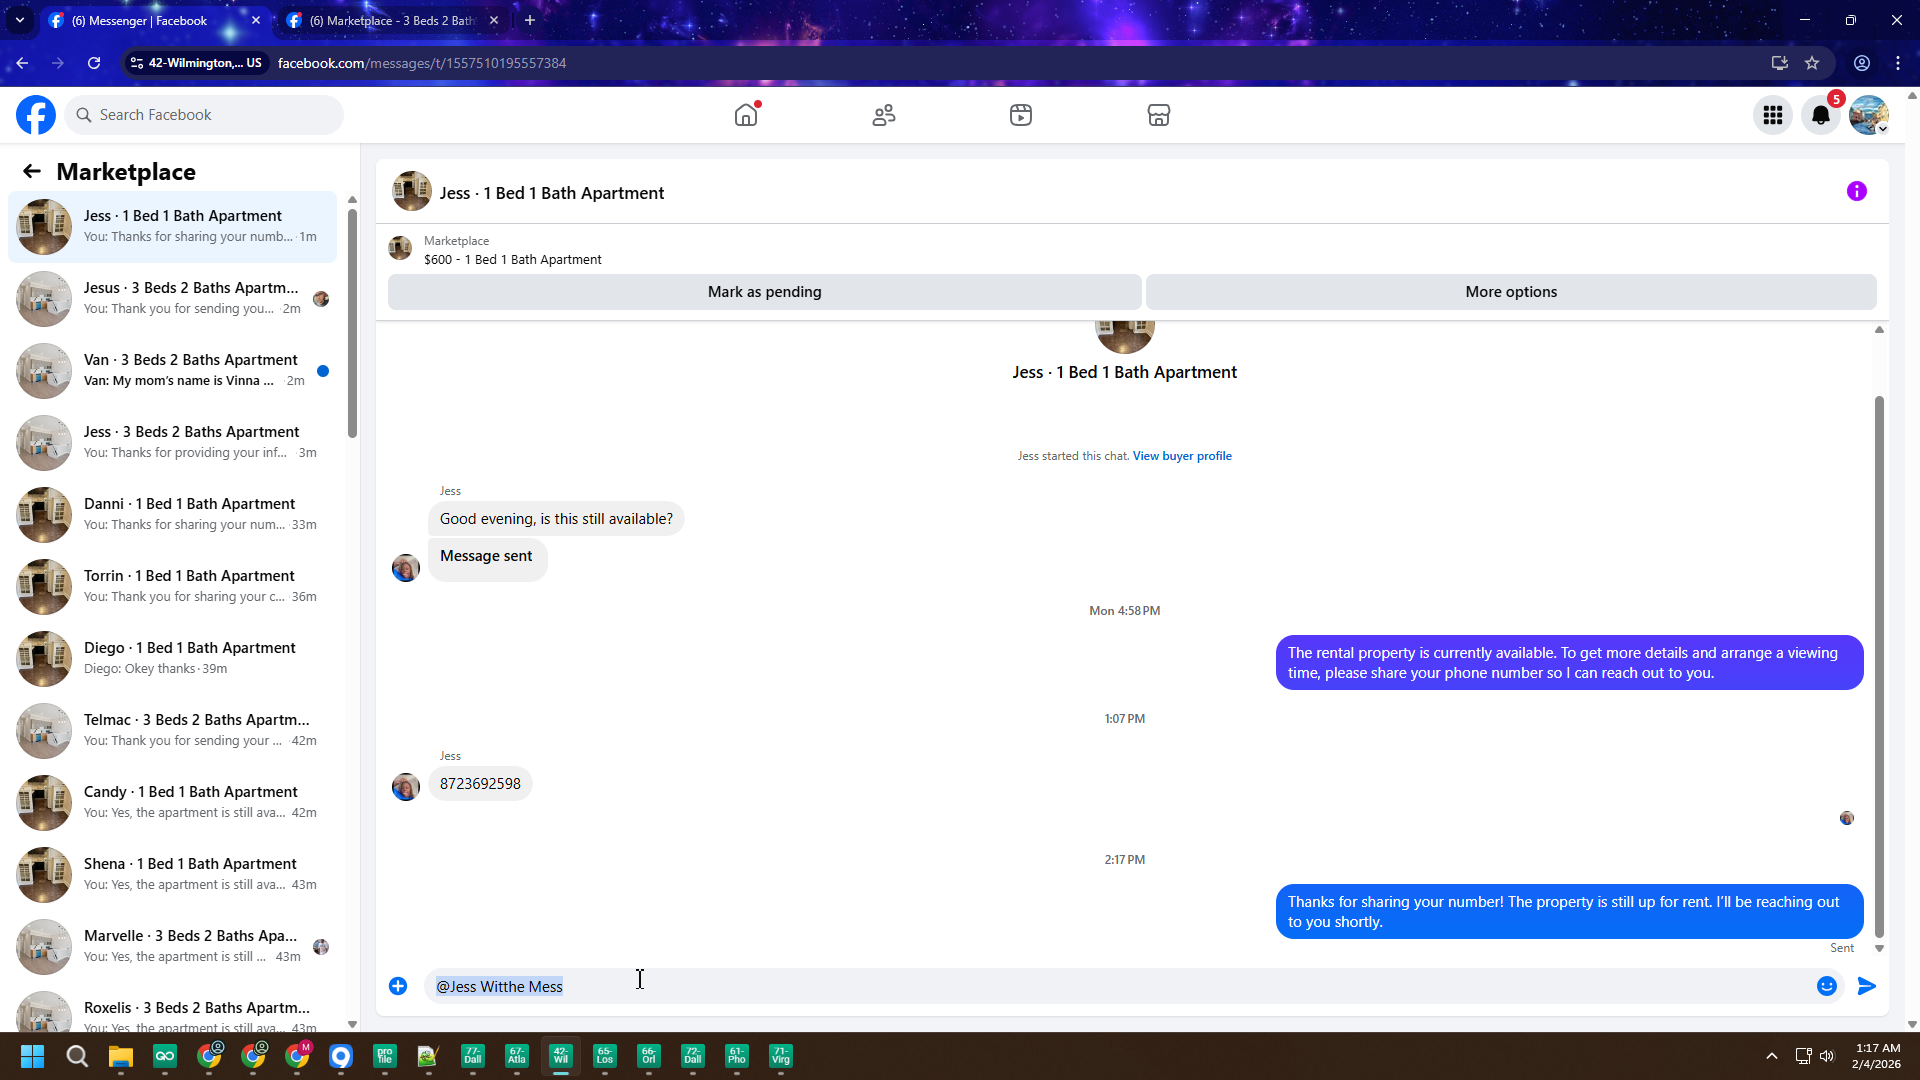Open account profile dropdown avatar
This screenshot has width=1920, height=1080.
point(1868,115)
